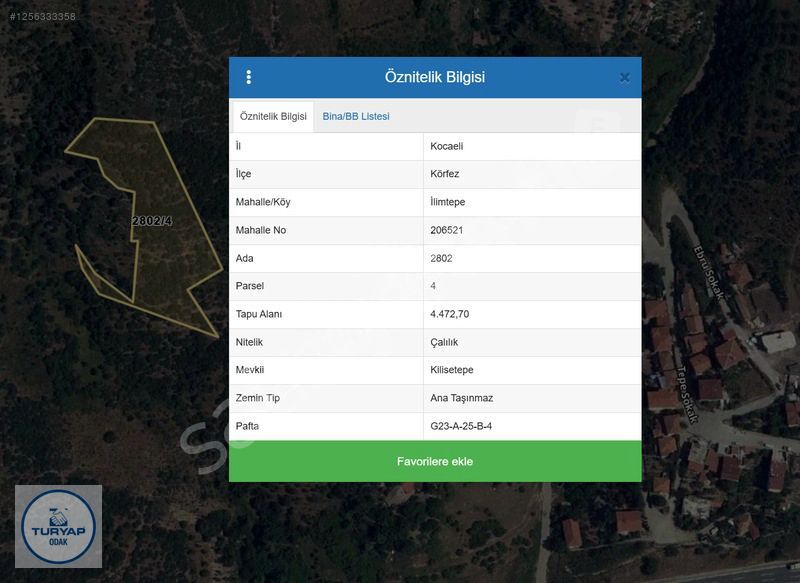Image resolution: width=800 pixels, height=583 pixels.
Task: Click the Pafta value G23-A-25-B-4
Action: click(x=461, y=426)
